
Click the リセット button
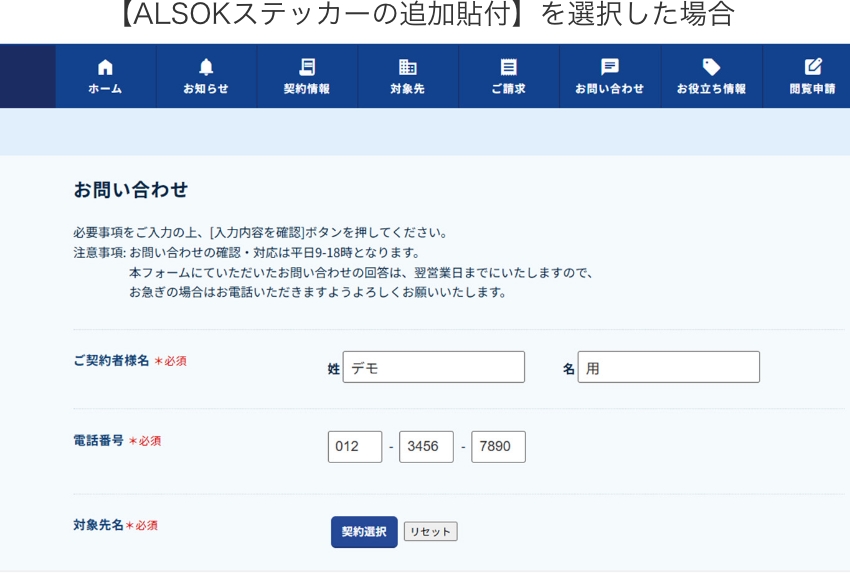(430, 532)
